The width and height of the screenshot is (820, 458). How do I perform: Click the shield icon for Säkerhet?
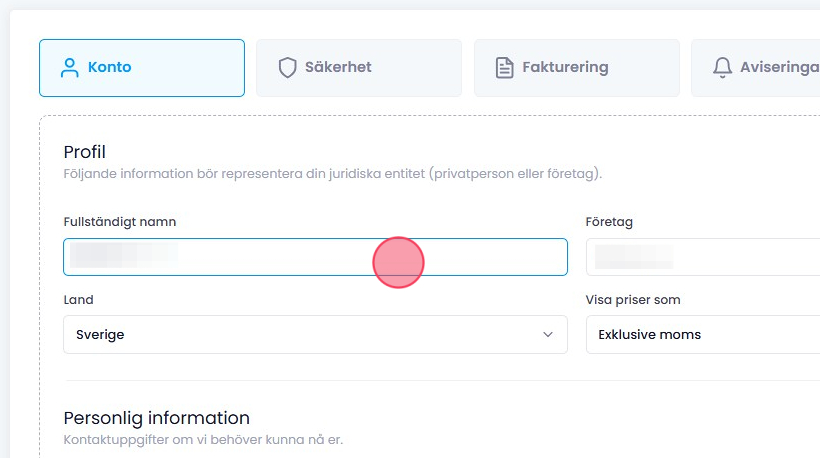tap(288, 68)
